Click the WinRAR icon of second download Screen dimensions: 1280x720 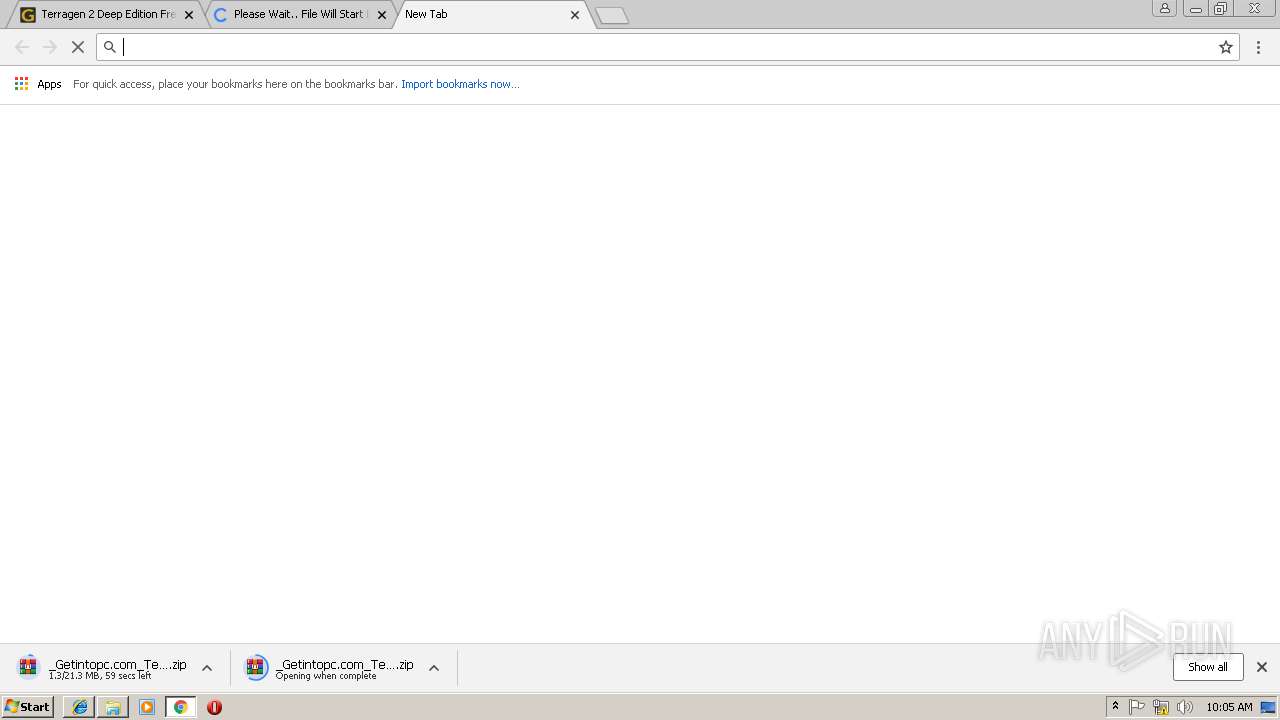tap(257, 668)
